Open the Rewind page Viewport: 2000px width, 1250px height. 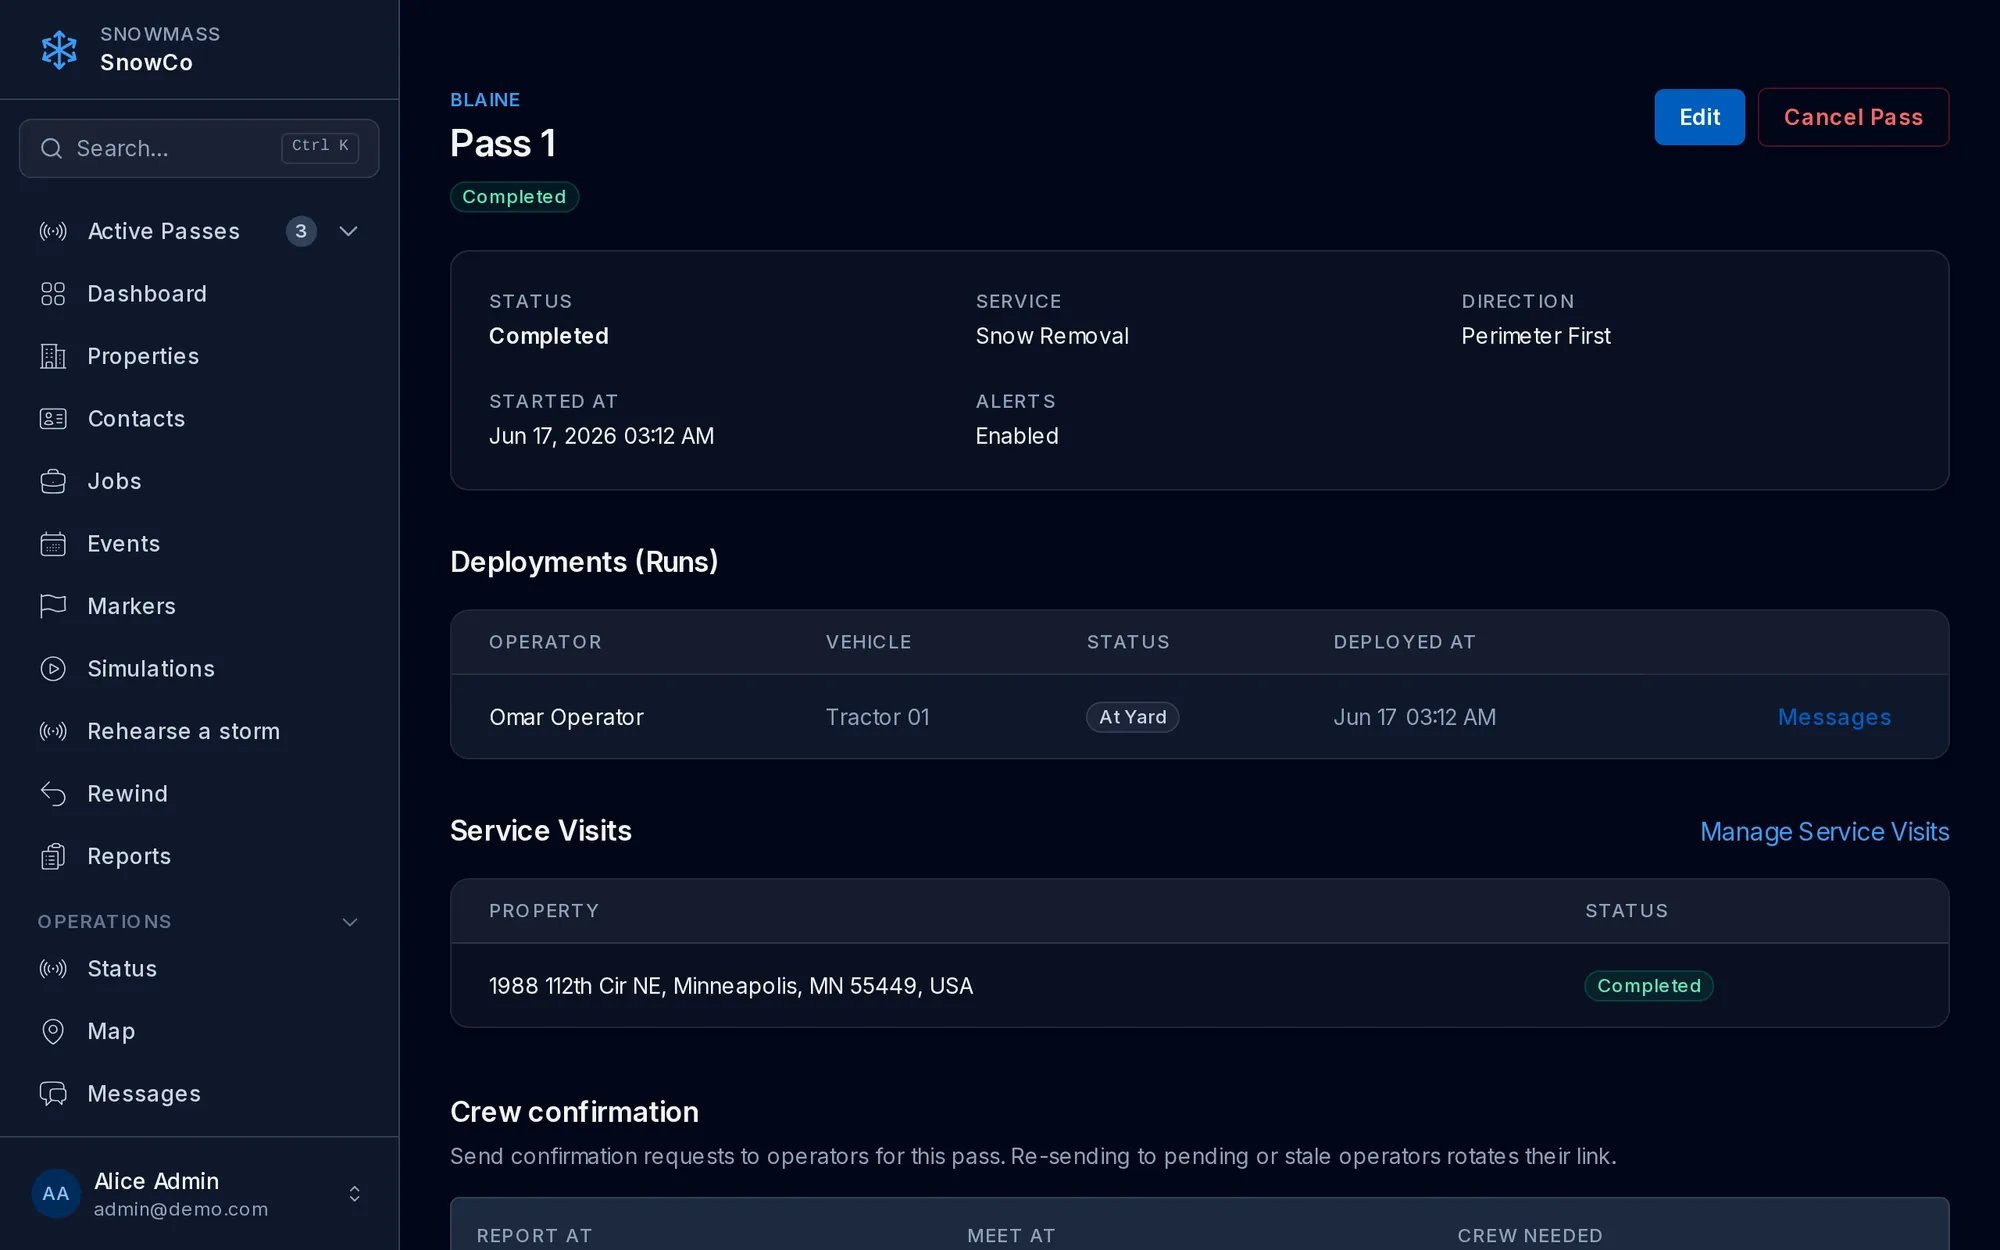(199, 794)
